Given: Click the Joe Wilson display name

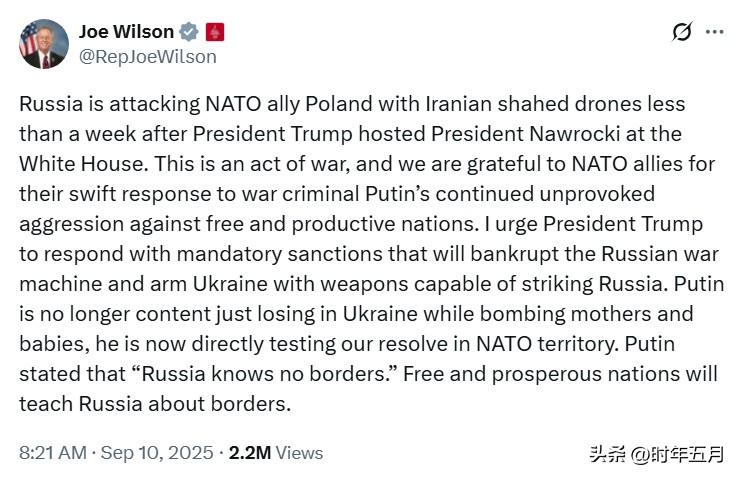Looking at the screenshot, I should pos(126,32).
